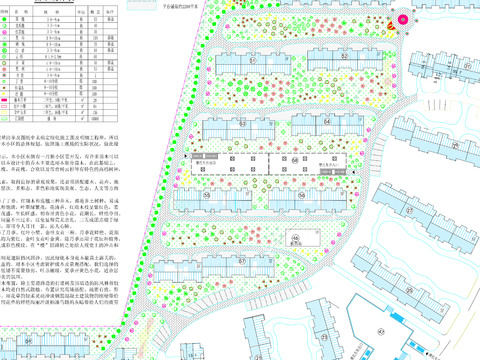Click the small yellow dot legend symbol
480x360 pixels.
click(x=4, y=94)
